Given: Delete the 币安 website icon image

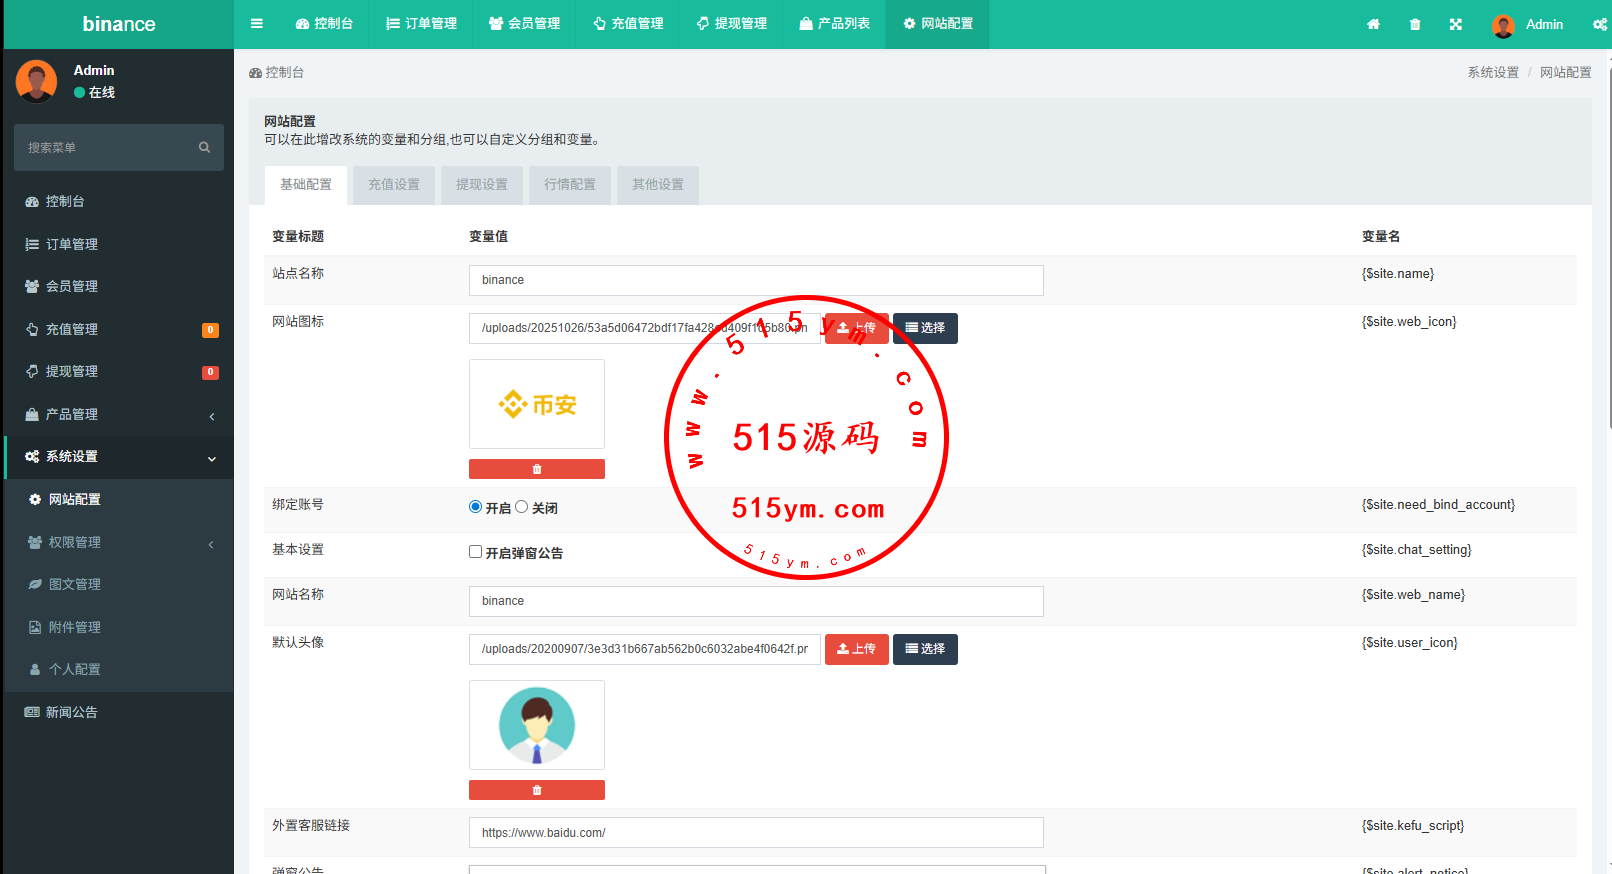Looking at the screenshot, I should click(537, 469).
